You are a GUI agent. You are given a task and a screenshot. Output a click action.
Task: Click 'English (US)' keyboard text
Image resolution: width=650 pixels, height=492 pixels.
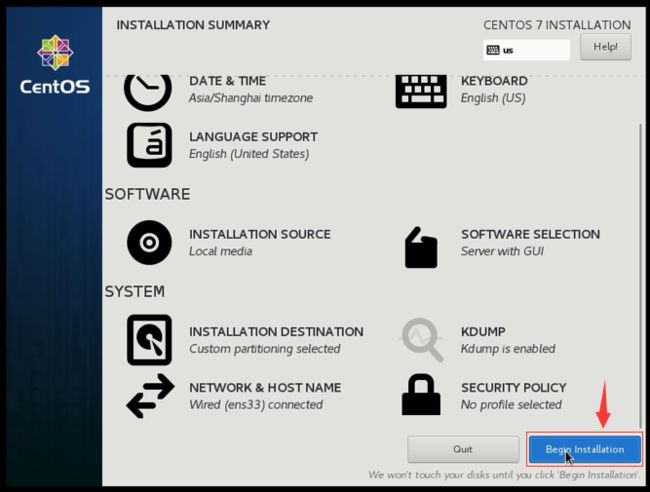point(493,98)
